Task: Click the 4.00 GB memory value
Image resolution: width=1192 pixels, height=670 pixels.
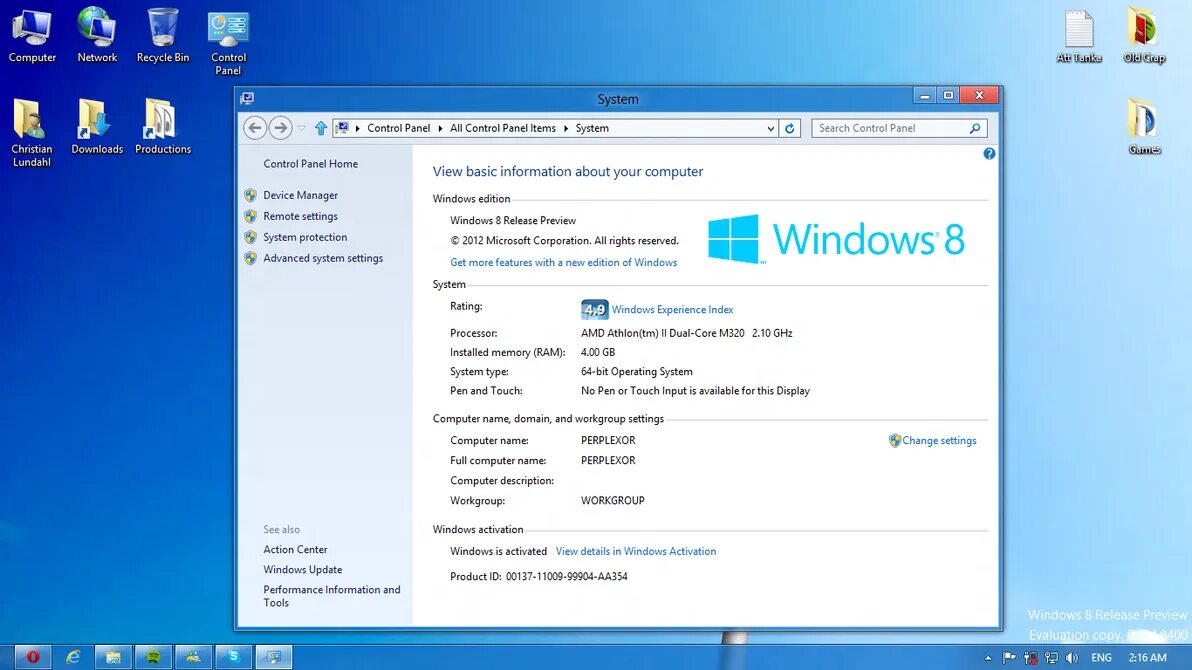Action: [x=598, y=353]
